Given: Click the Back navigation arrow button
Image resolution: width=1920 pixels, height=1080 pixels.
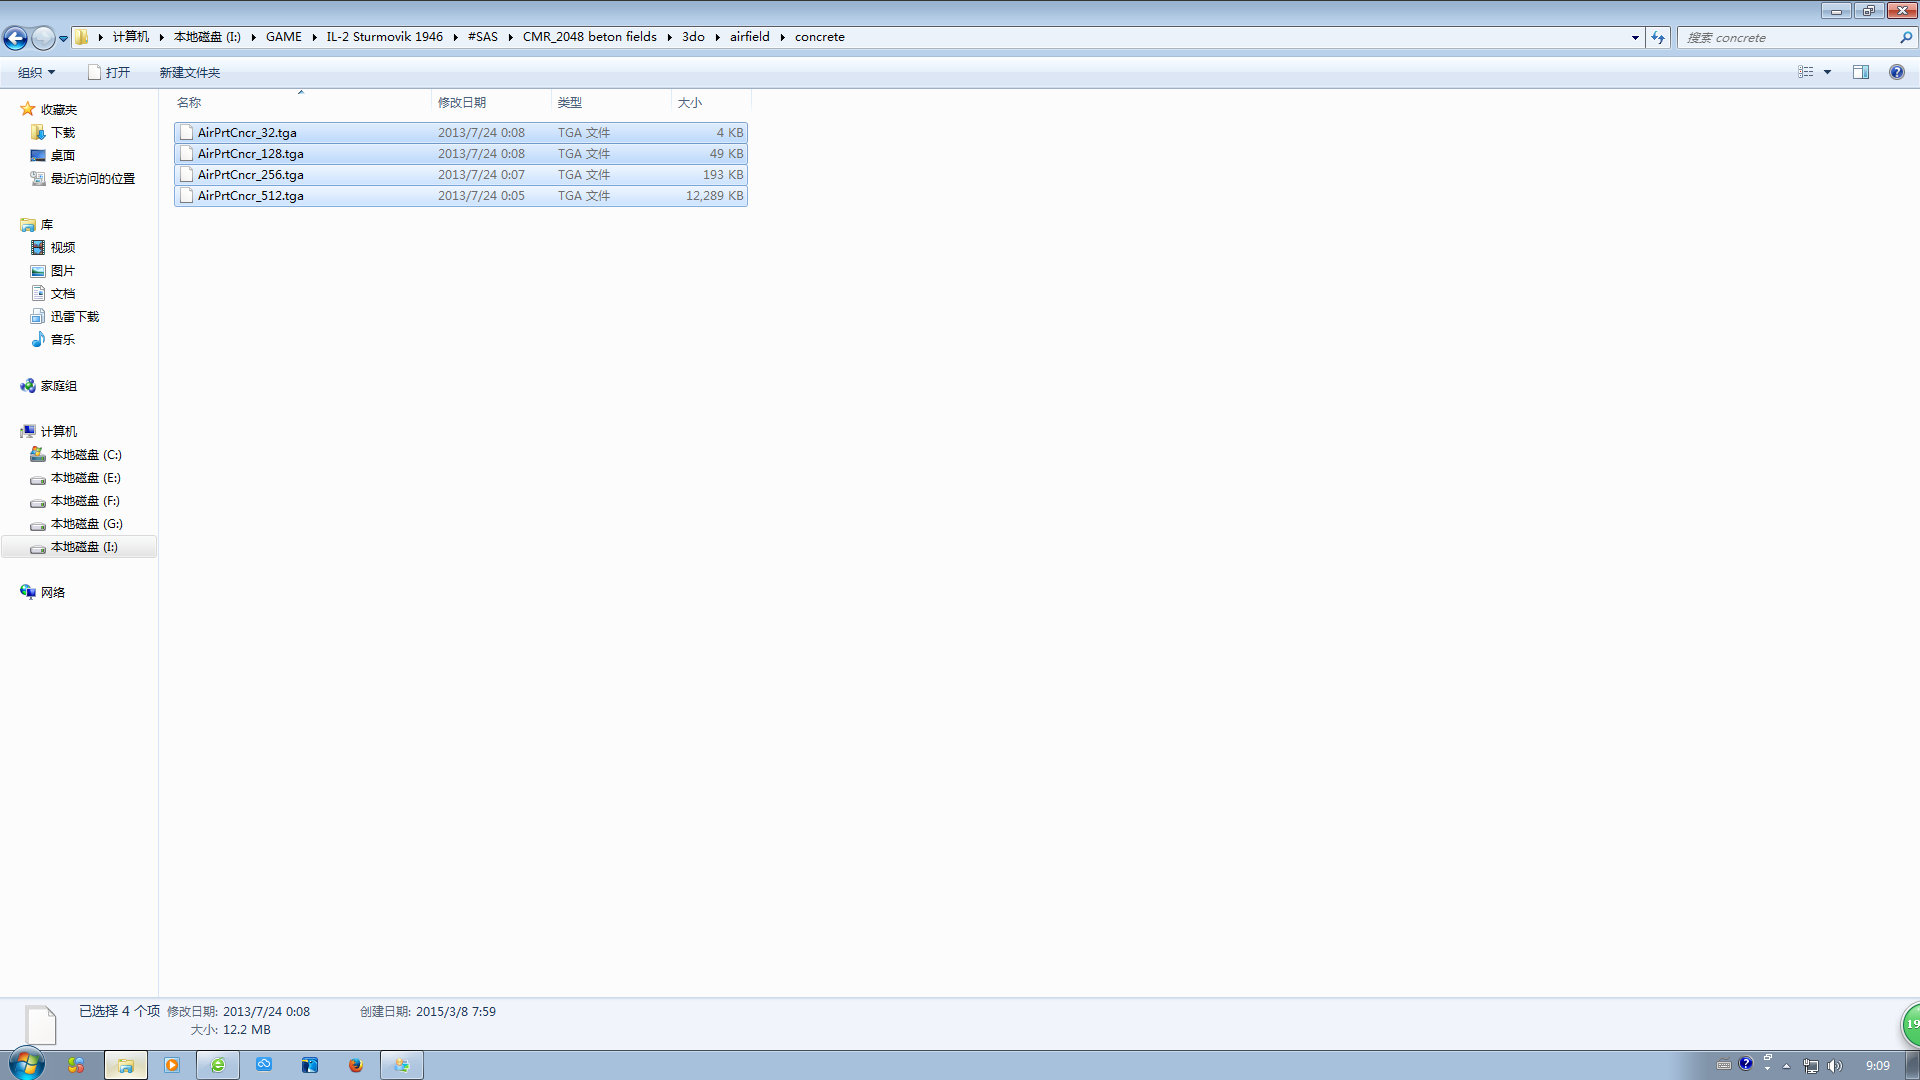Looking at the screenshot, I should click(x=15, y=38).
